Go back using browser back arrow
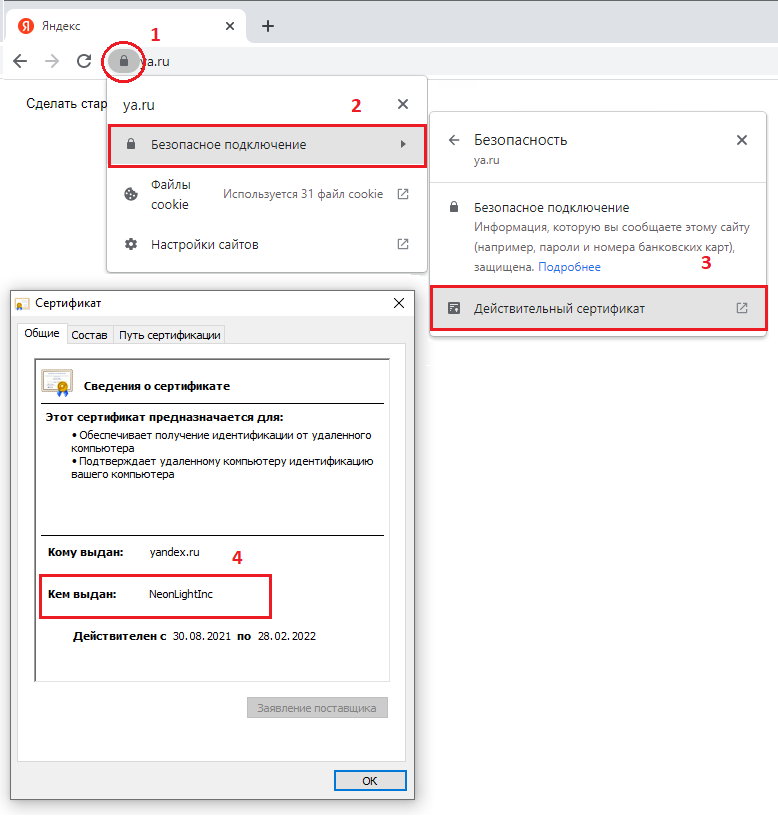The width and height of the screenshot is (778, 823). (20, 61)
